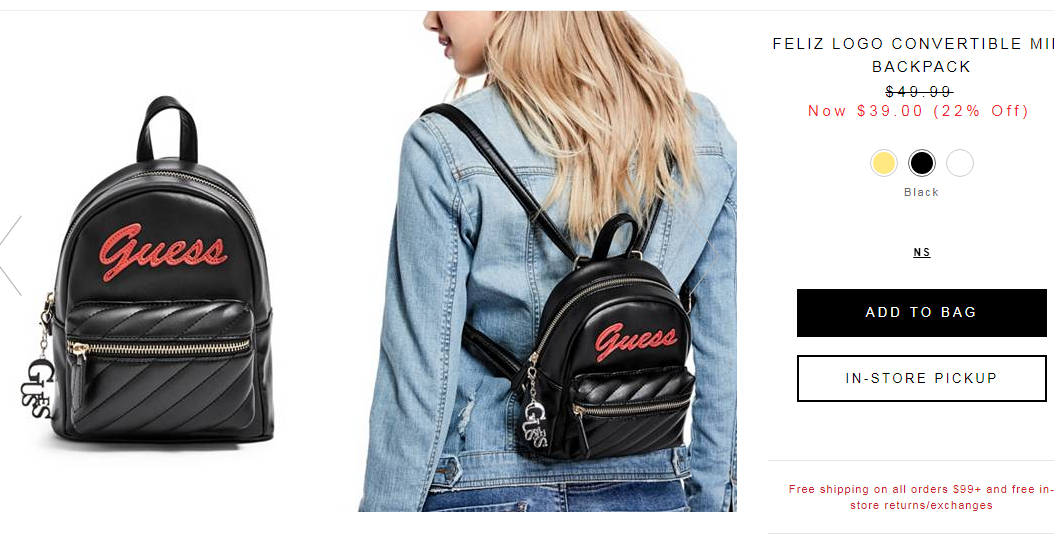Click the crossed-out $49.99 price
Screen dimensions: 1054x547
[x=919, y=91]
